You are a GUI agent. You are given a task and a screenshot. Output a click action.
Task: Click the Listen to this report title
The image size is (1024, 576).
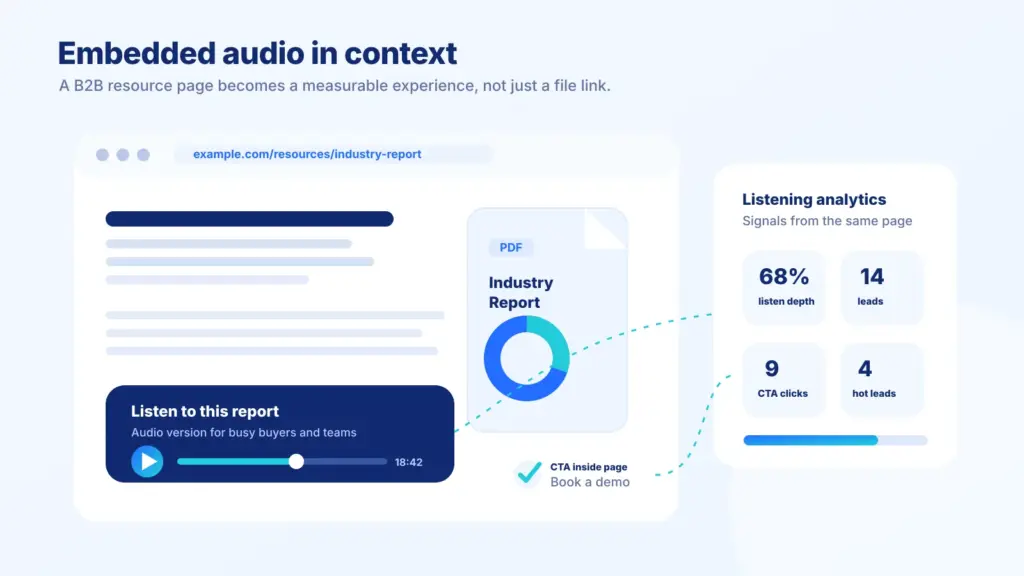pyautogui.click(x=204, y=411)
